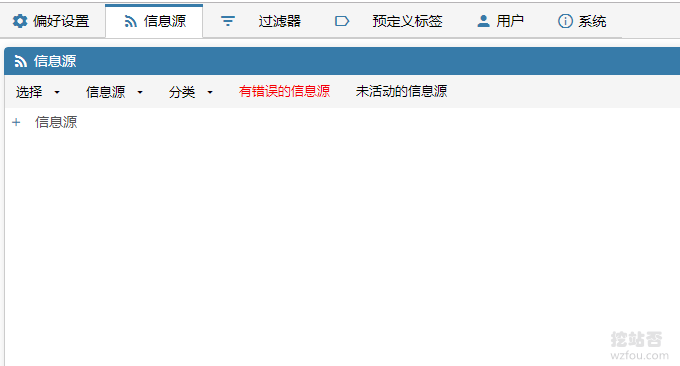Open the 分类 dropdown menu
This screenshot has width=680, height=366.
click(191, 92)
